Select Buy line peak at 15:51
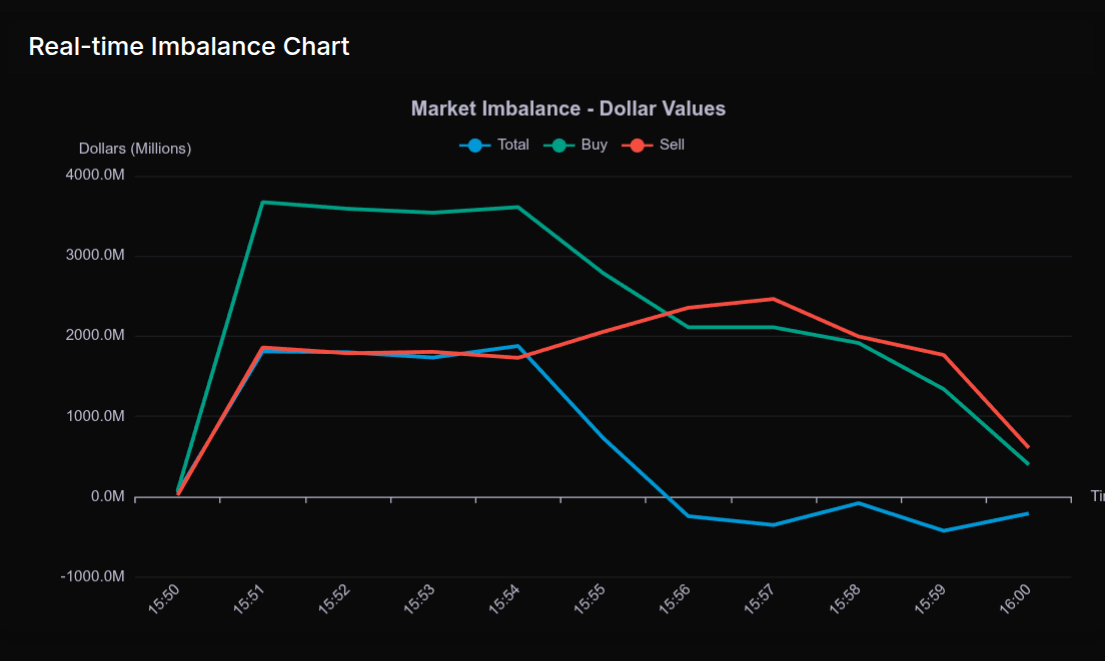The image size is (1105, 661). pyautogui.click(x=262, y=202)
